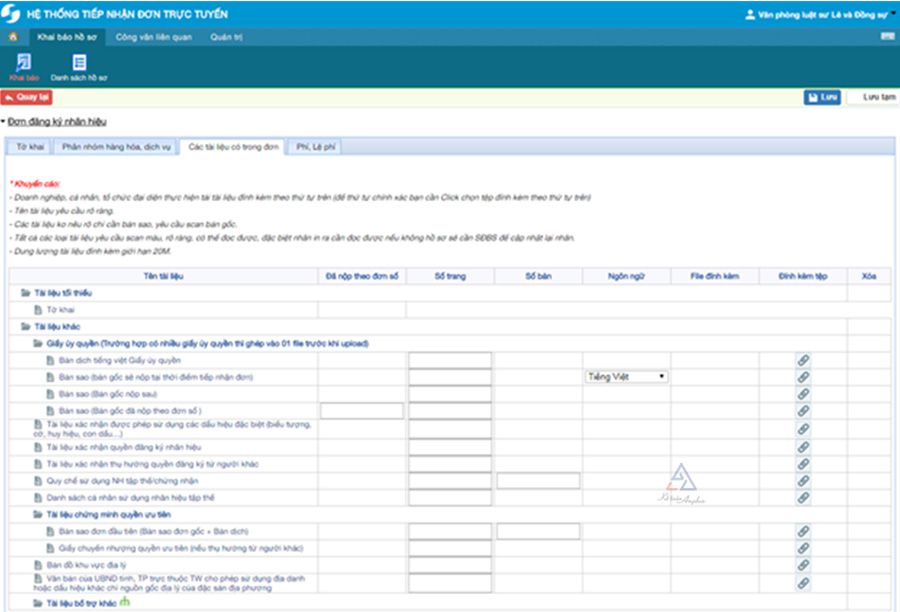Click paperclip for Quy chế sử dụng NH tập thể
This screenshot has height=612, width=900.
click(x=803, y=481)
